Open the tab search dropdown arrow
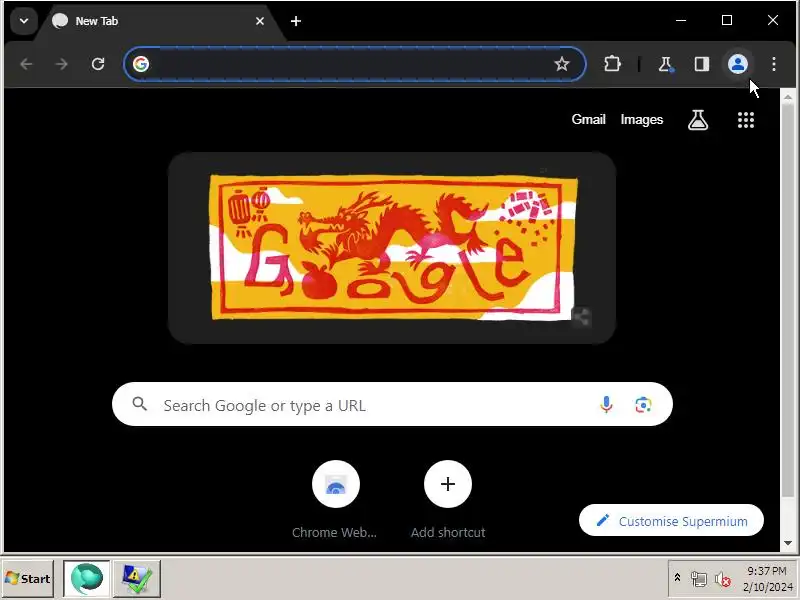 23,21
